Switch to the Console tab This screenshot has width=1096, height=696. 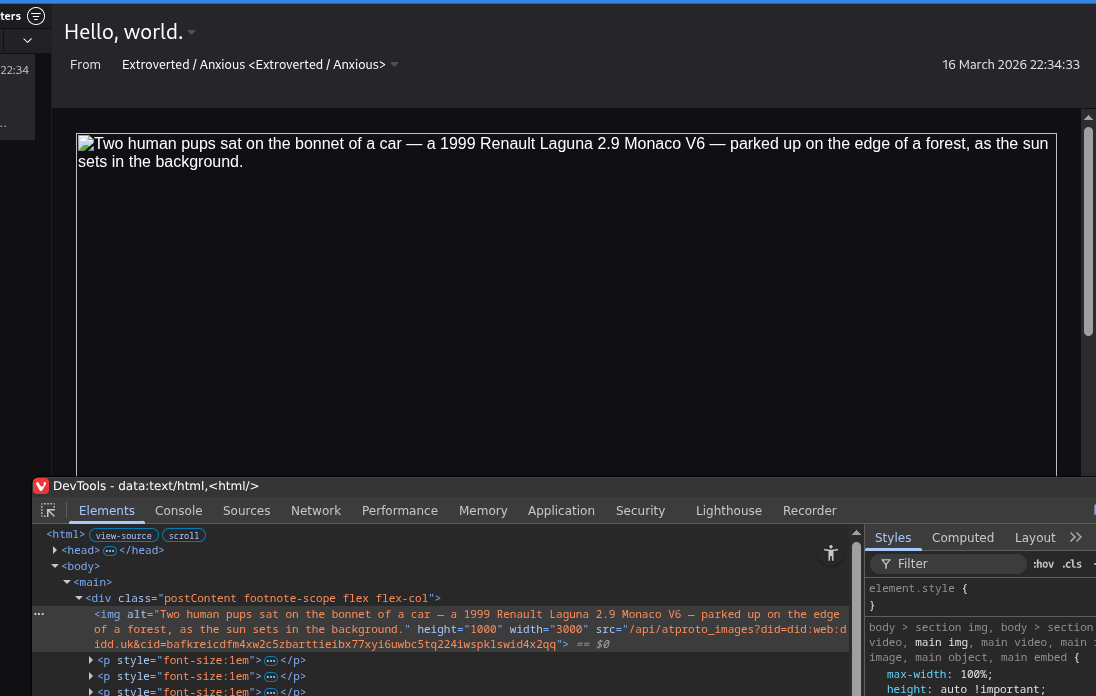coord(179,510)
